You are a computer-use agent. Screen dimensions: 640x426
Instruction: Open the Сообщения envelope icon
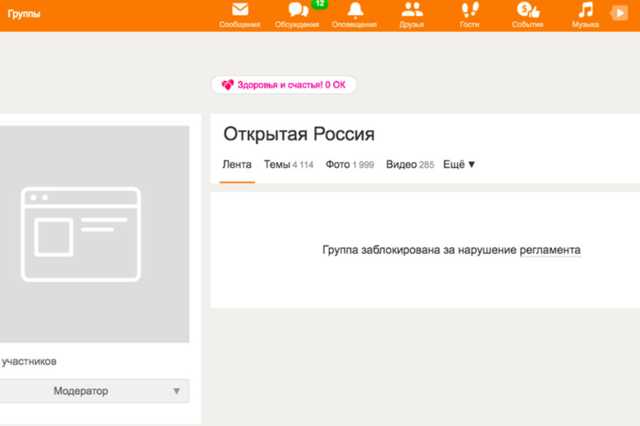240,9
